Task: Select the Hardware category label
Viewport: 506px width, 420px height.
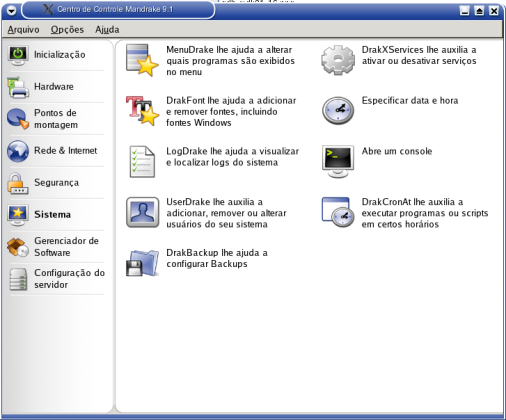Action: [x=54, y=87]
